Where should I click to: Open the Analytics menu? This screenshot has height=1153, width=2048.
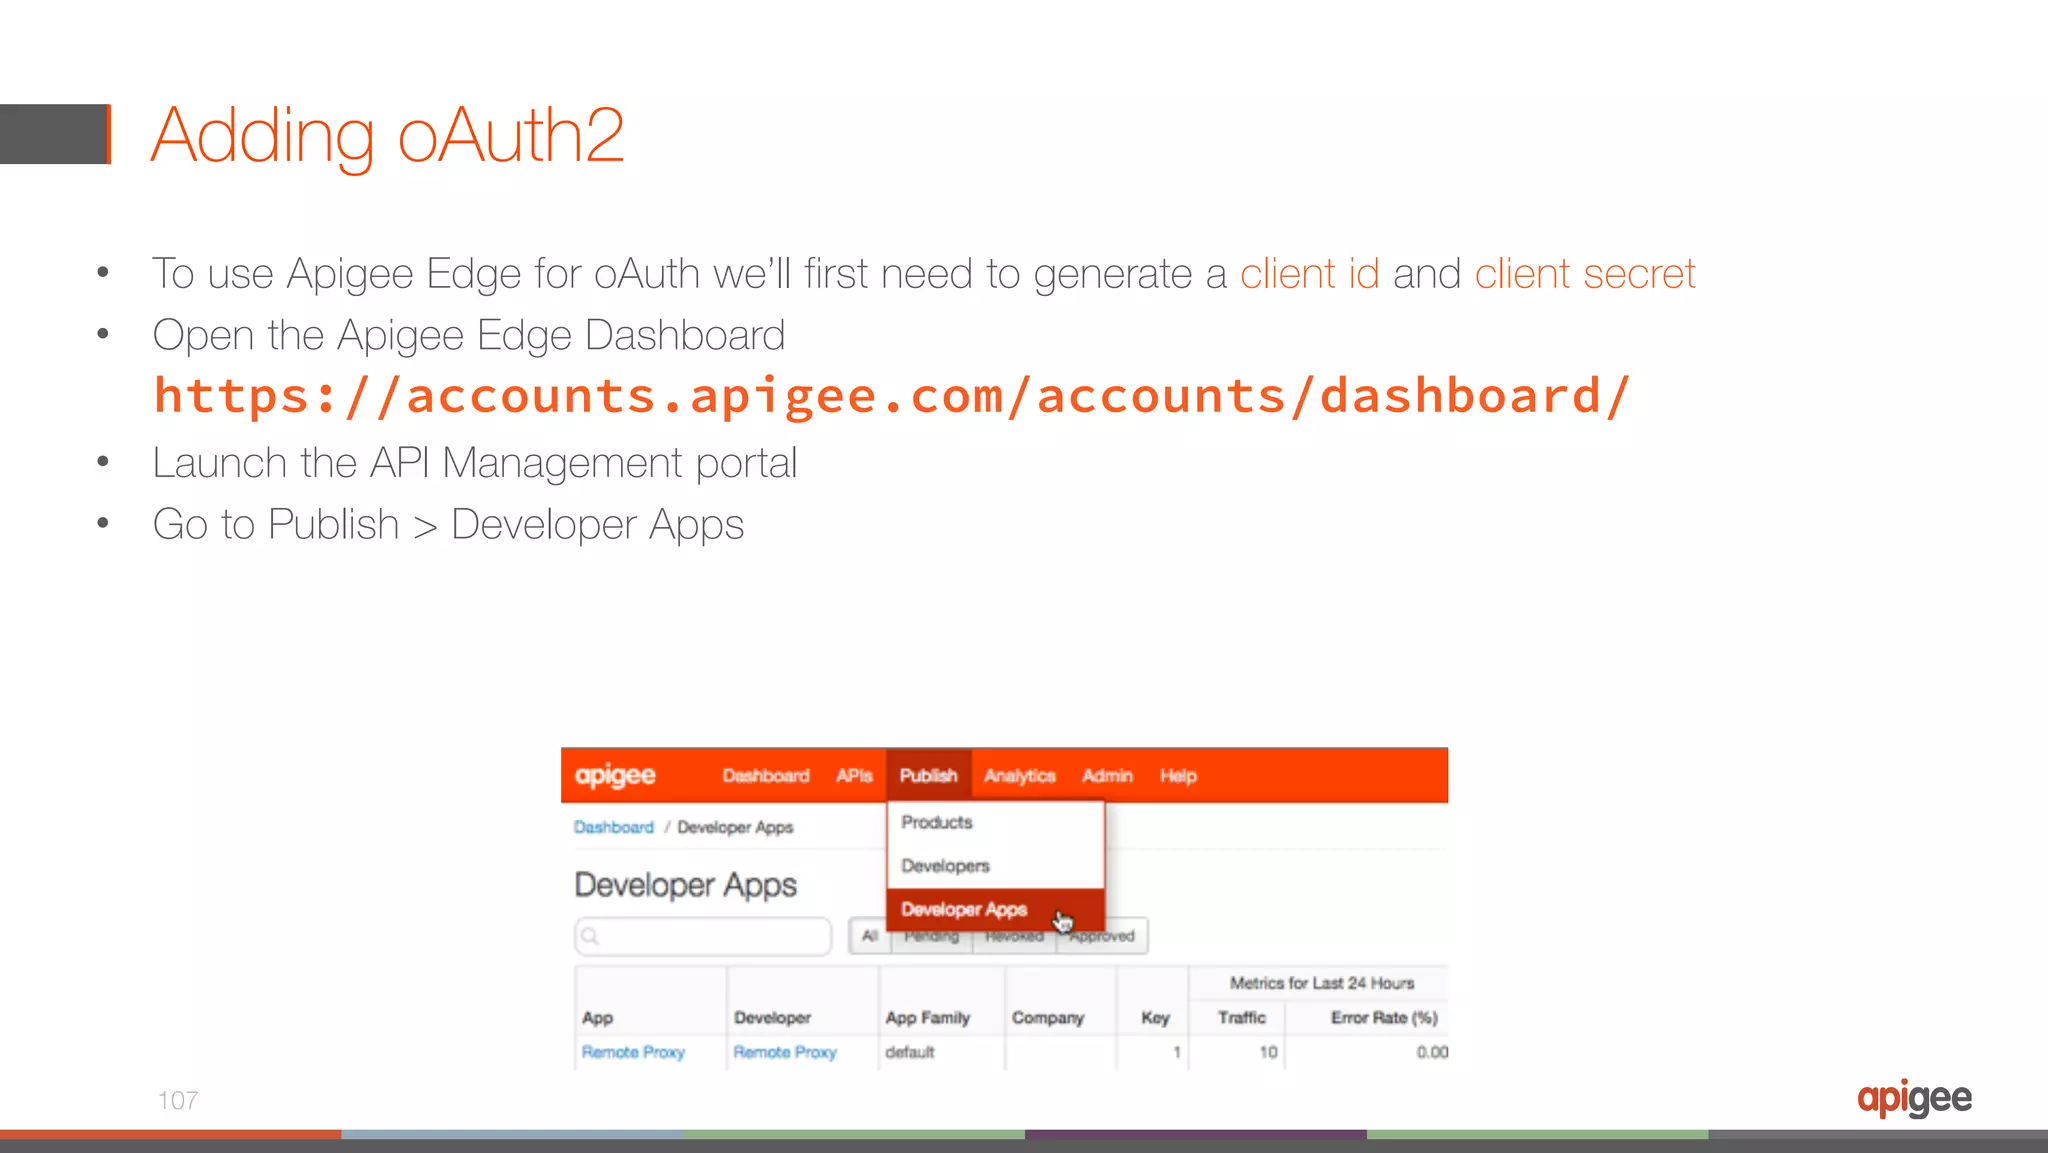1019,775
